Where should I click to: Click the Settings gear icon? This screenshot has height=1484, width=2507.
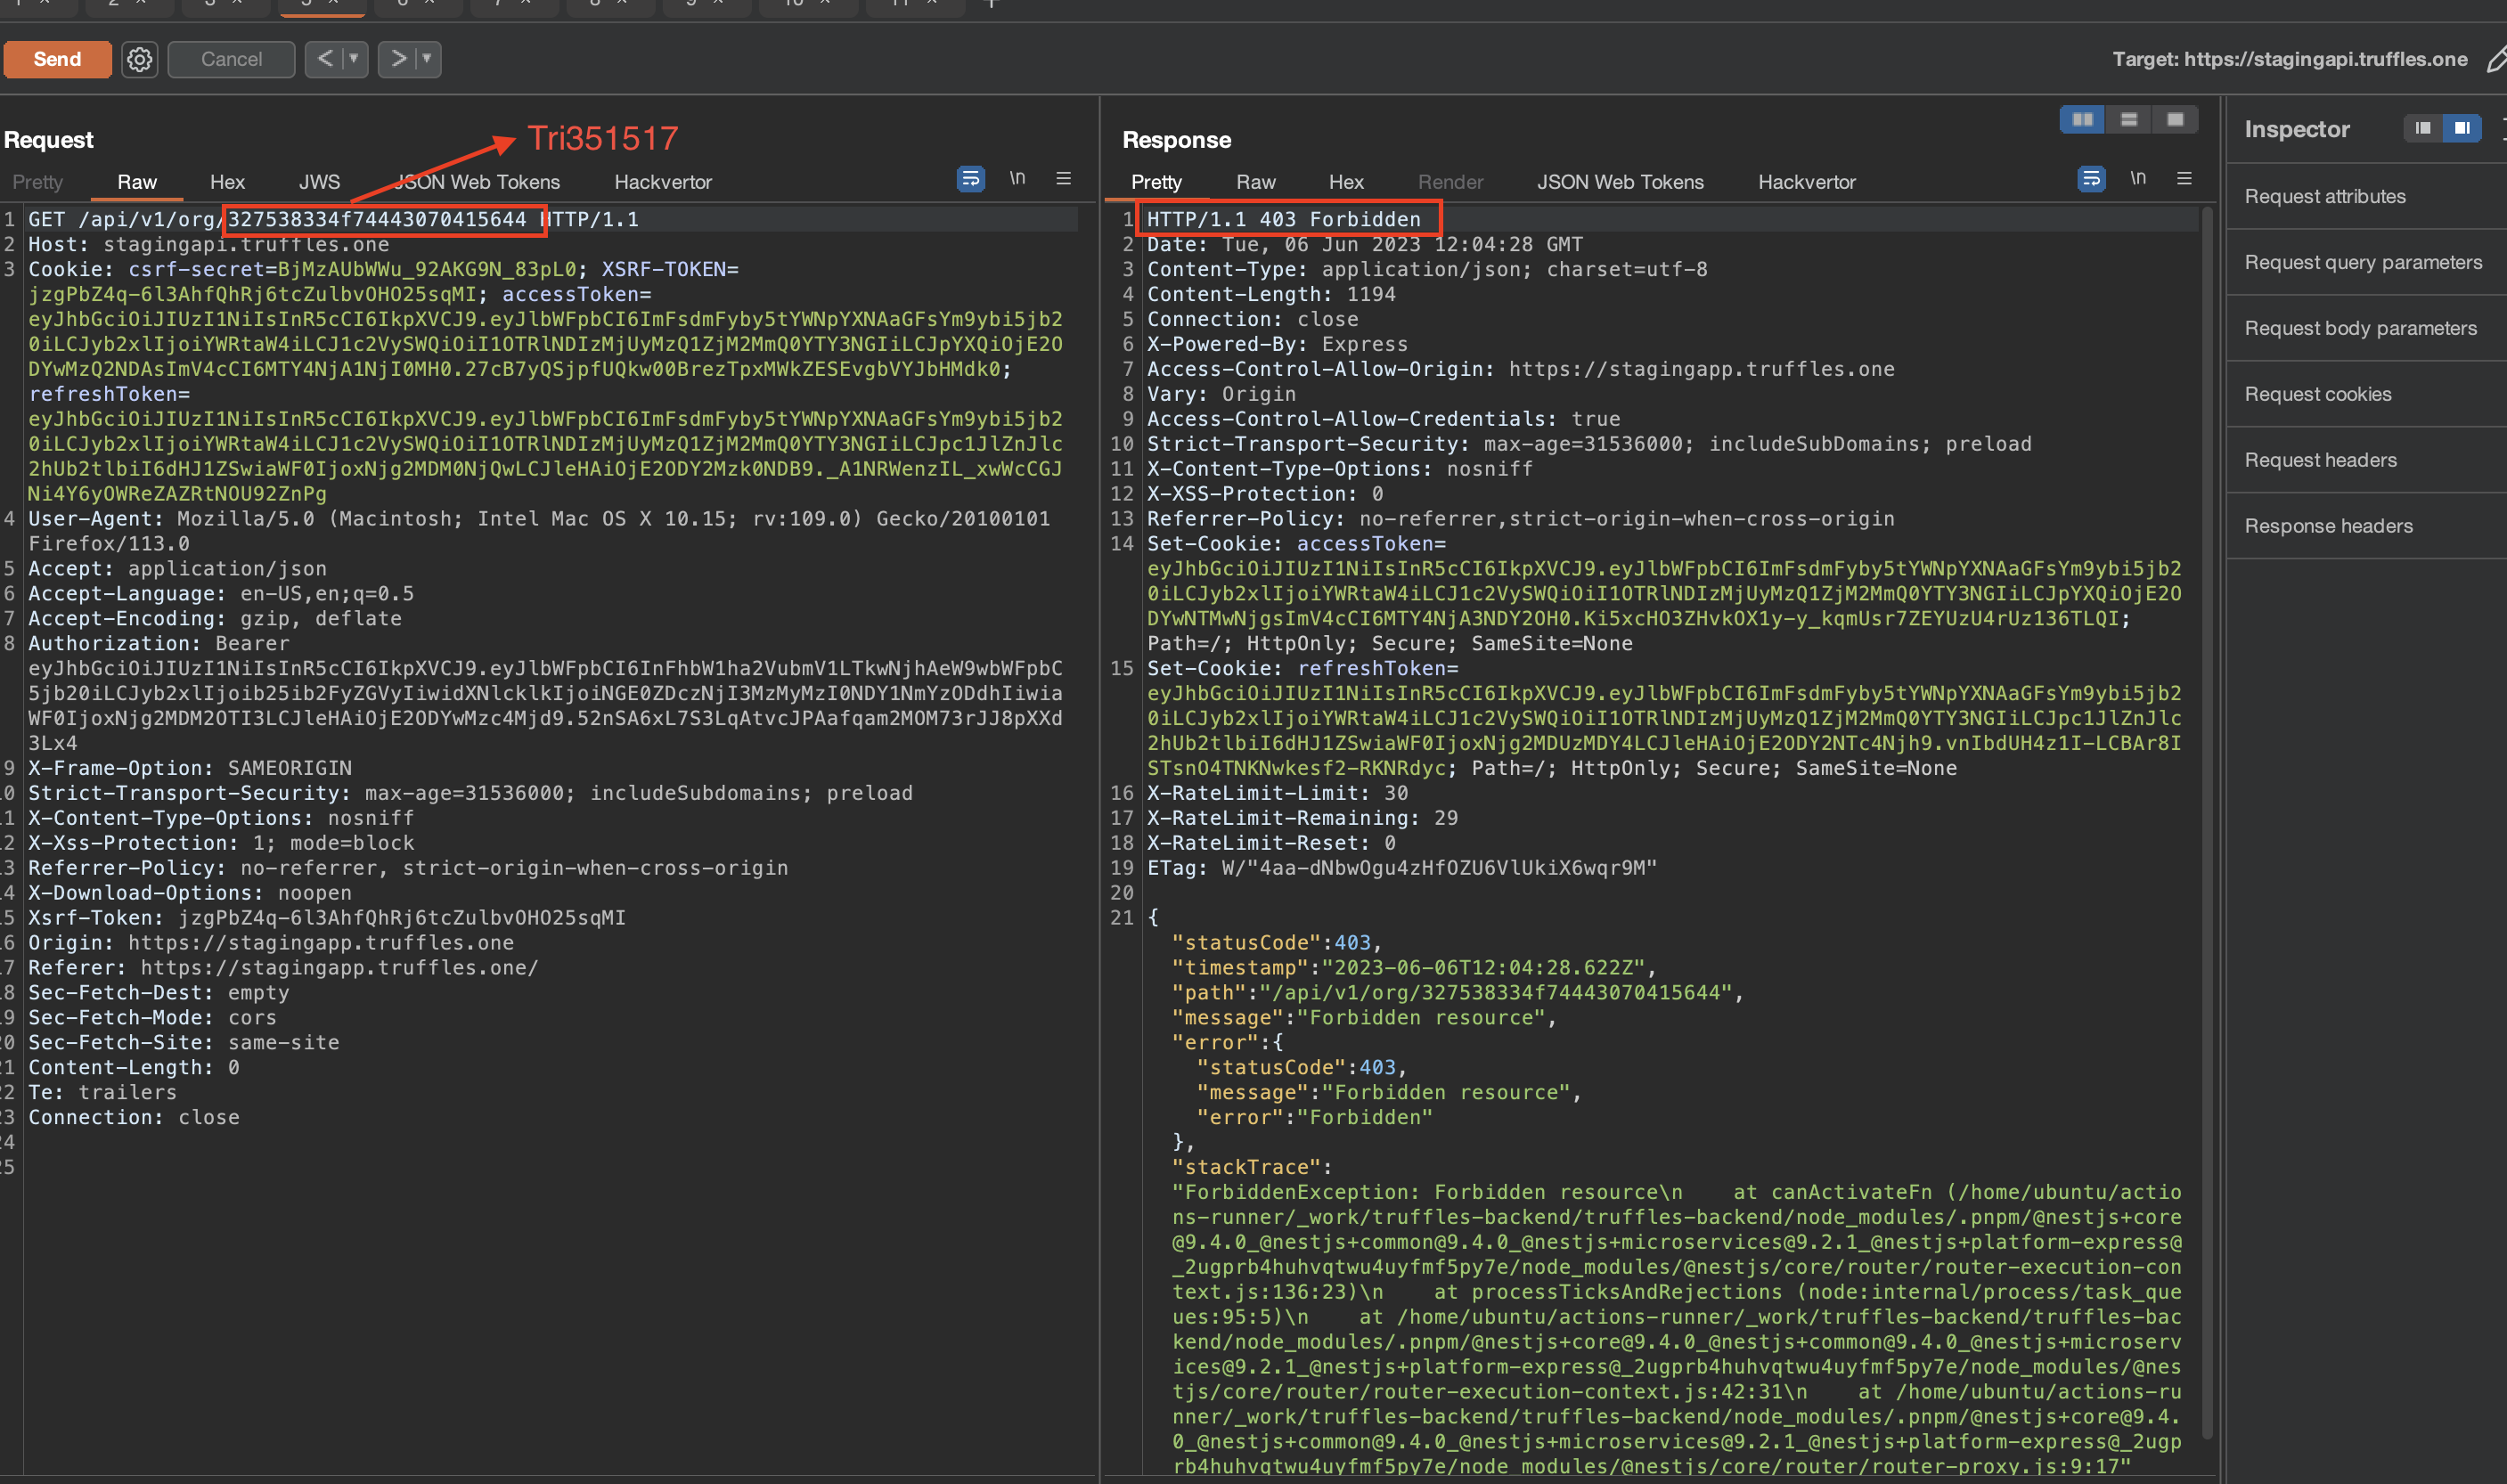pos(140,58)
